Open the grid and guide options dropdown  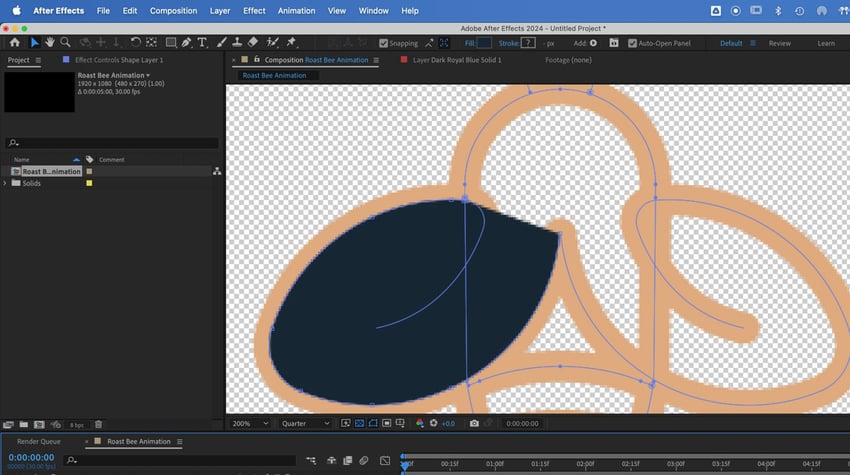pos(400,423)
